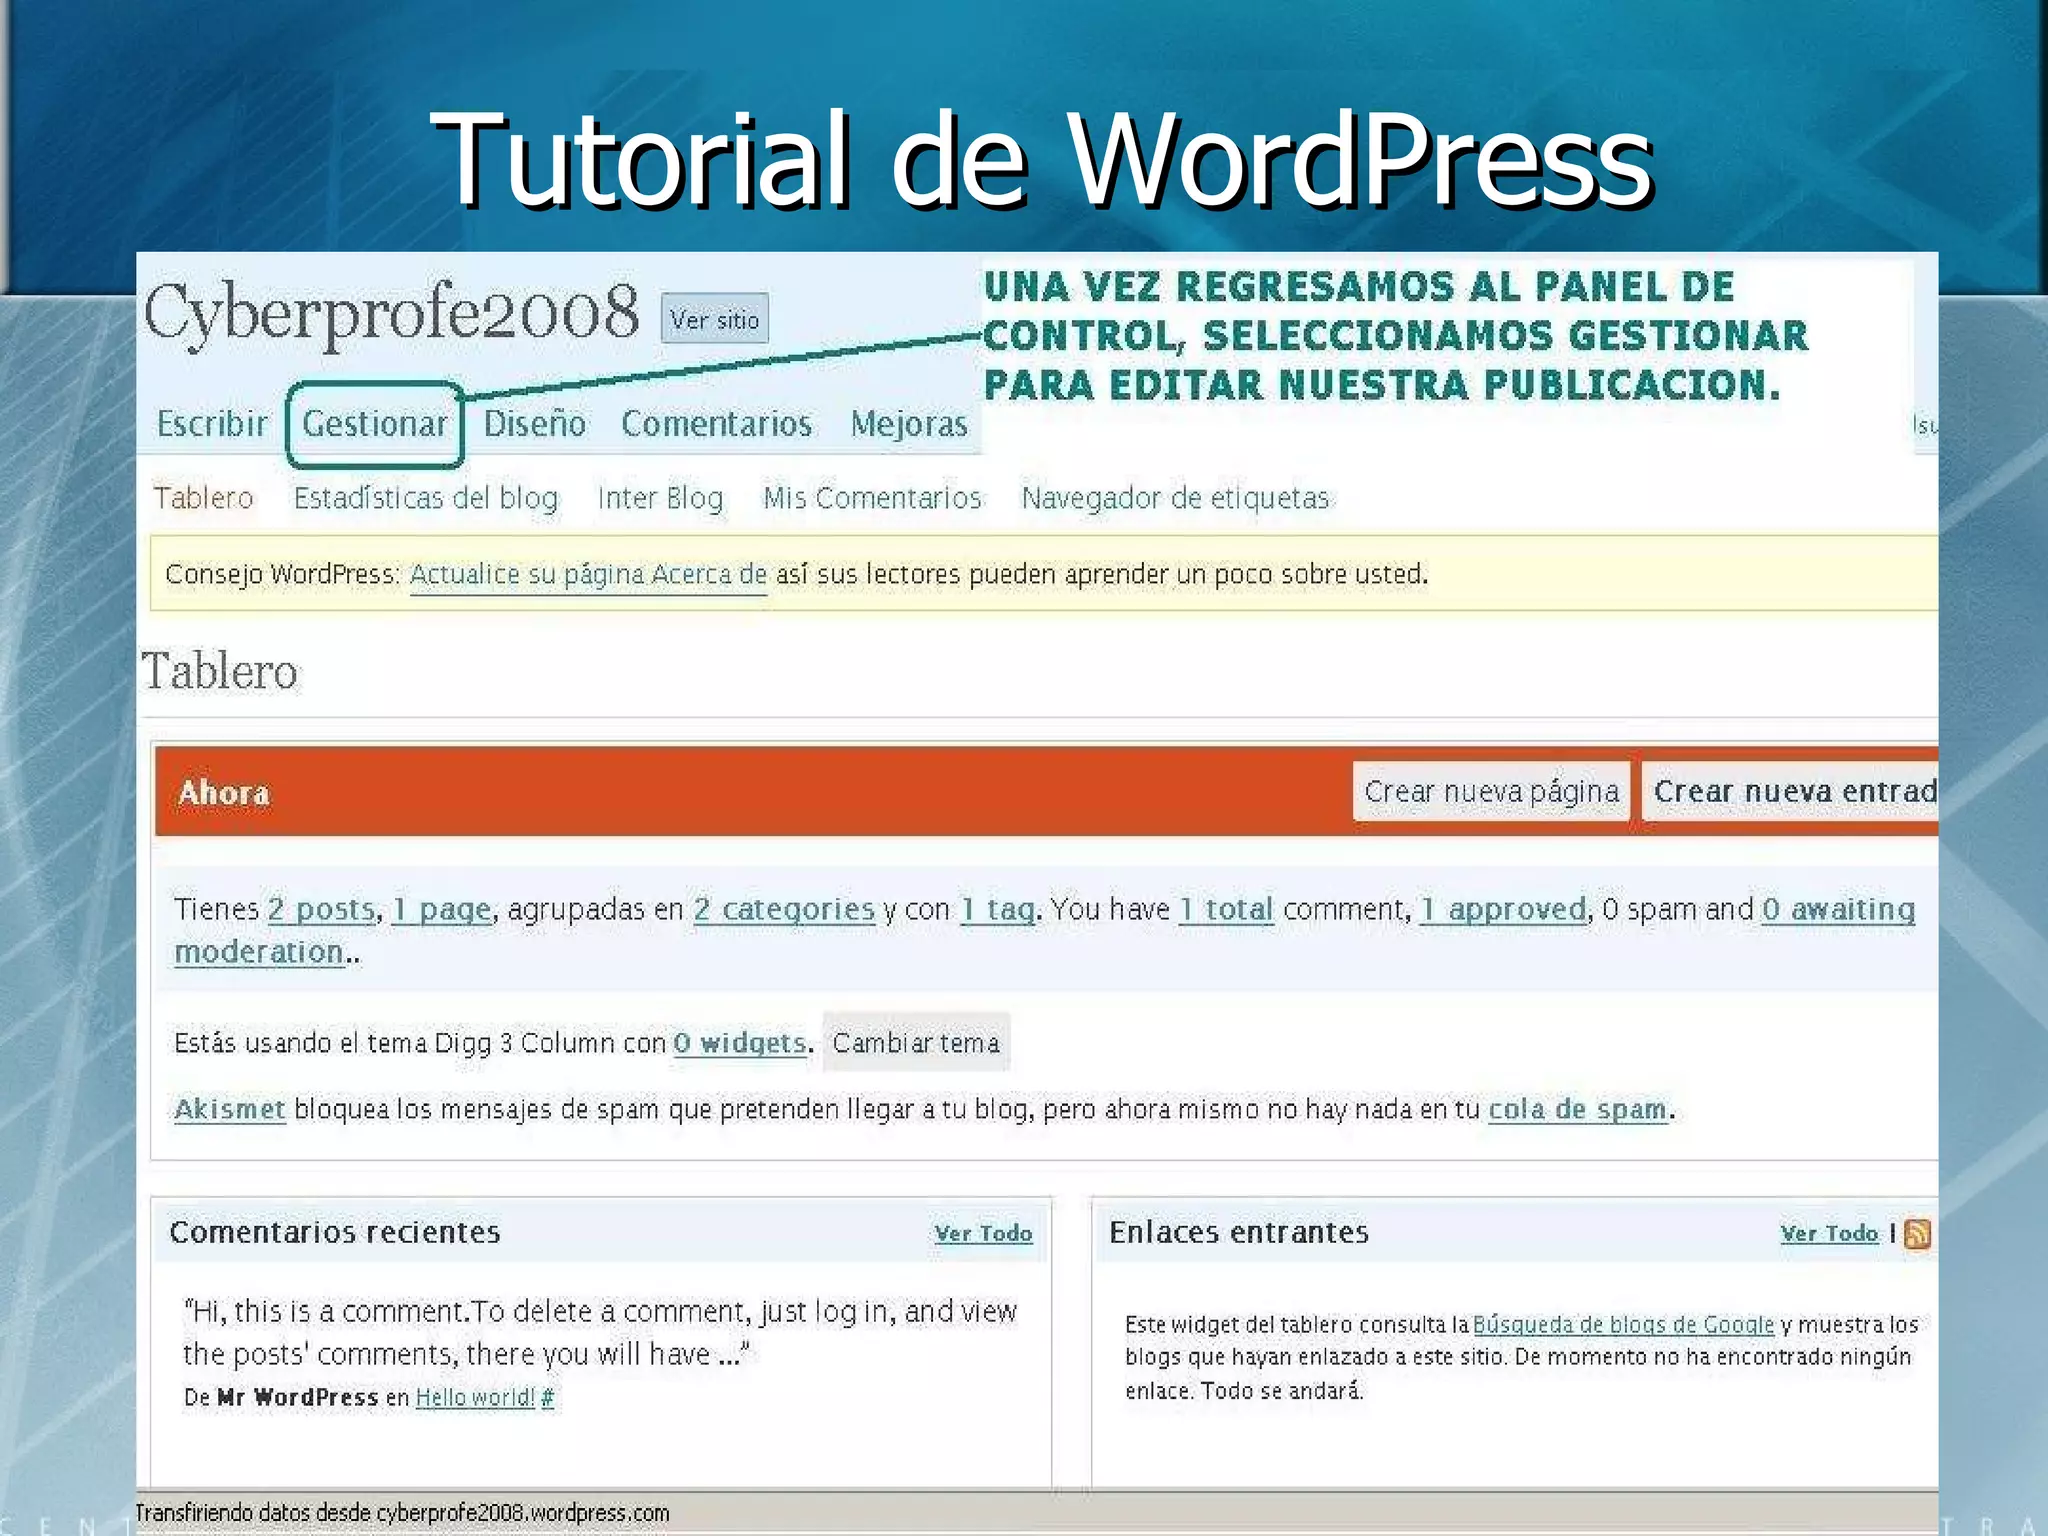
Task: Open the 1 total comment link
Action: tap(1226, 909)
